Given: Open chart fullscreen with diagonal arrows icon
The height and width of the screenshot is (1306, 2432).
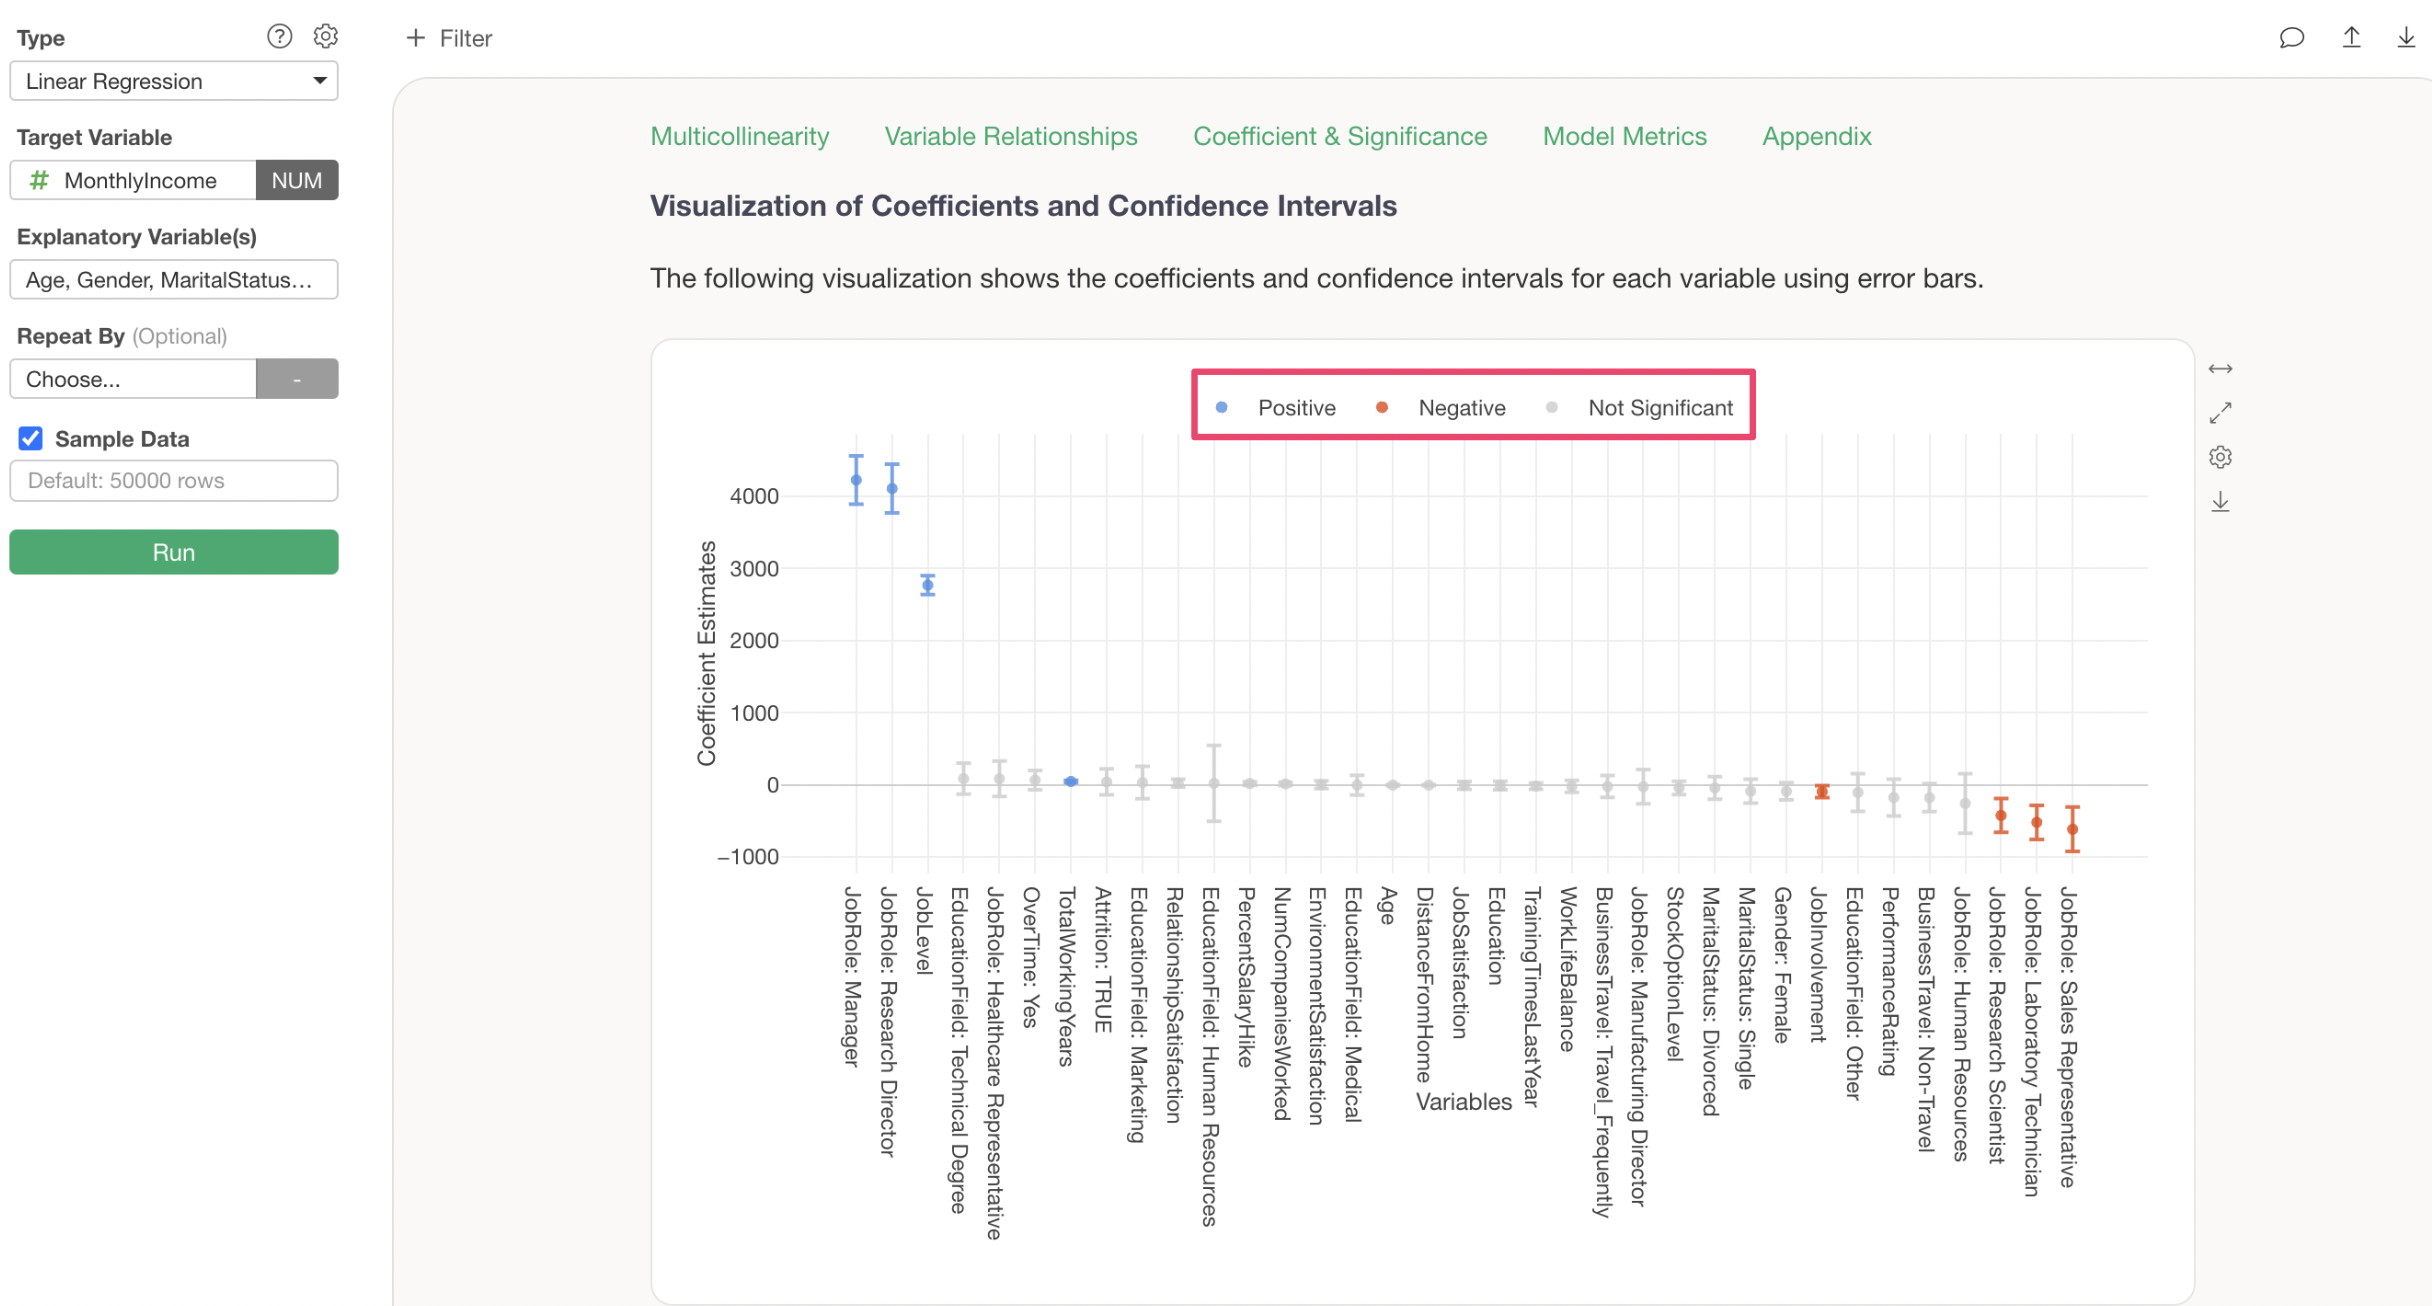Looking at the screenshot, I should click(2220, 413).
